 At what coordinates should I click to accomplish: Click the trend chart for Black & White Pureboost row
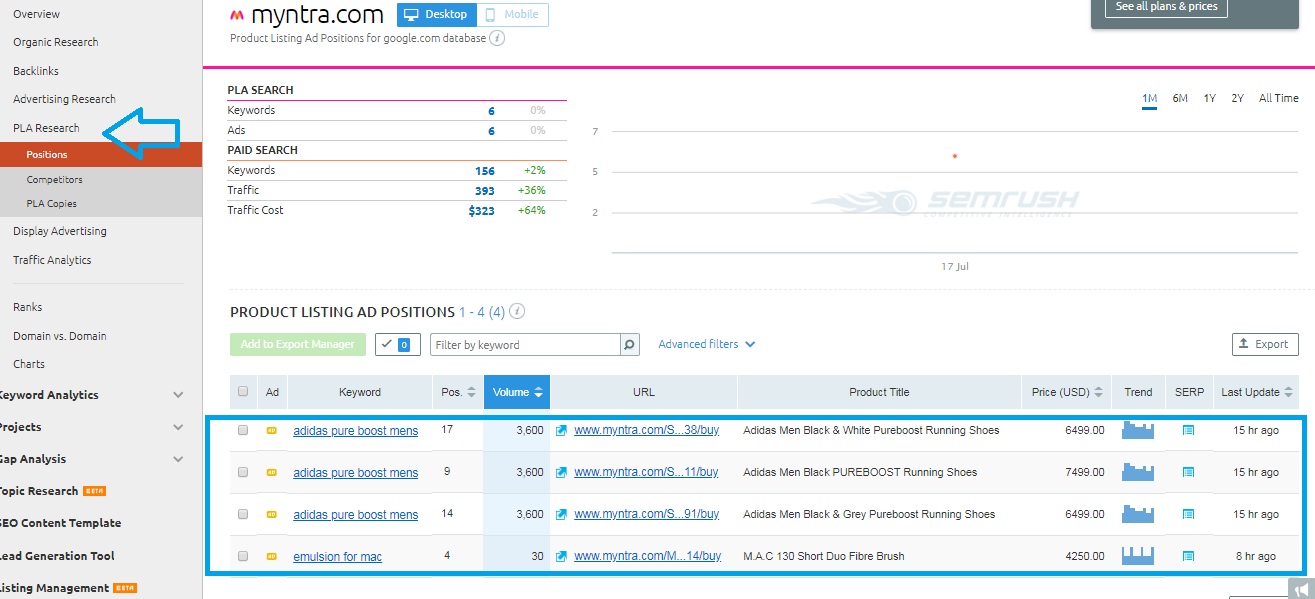point(1138,430)
